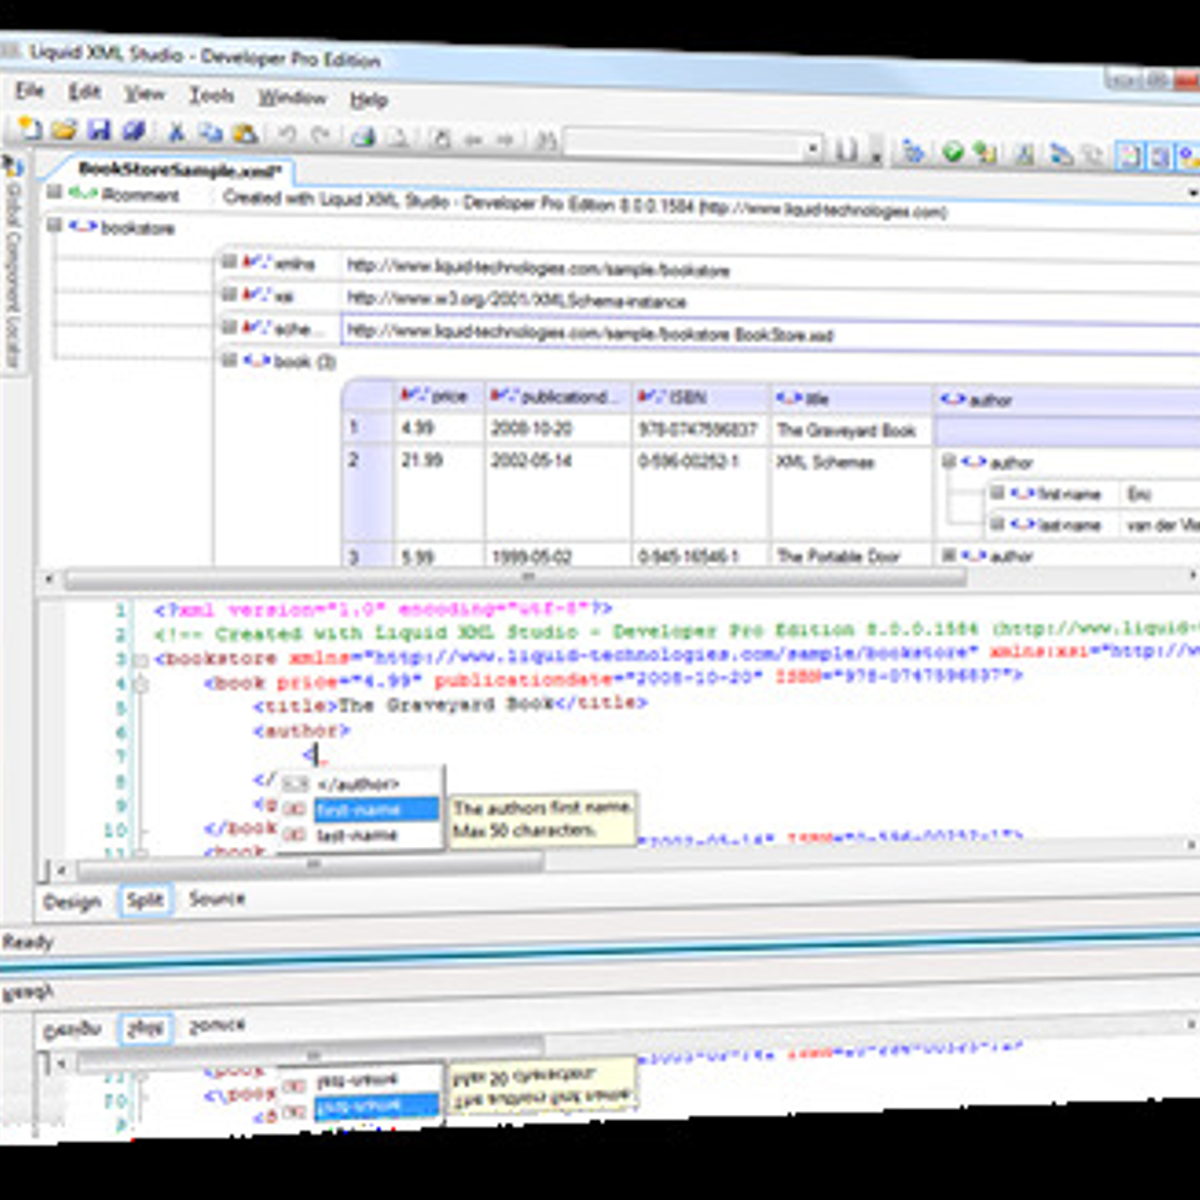The width and height of the screenshot is (1200, 1200).
Task: Click the bookstore element icon
Action: [82, 227]
